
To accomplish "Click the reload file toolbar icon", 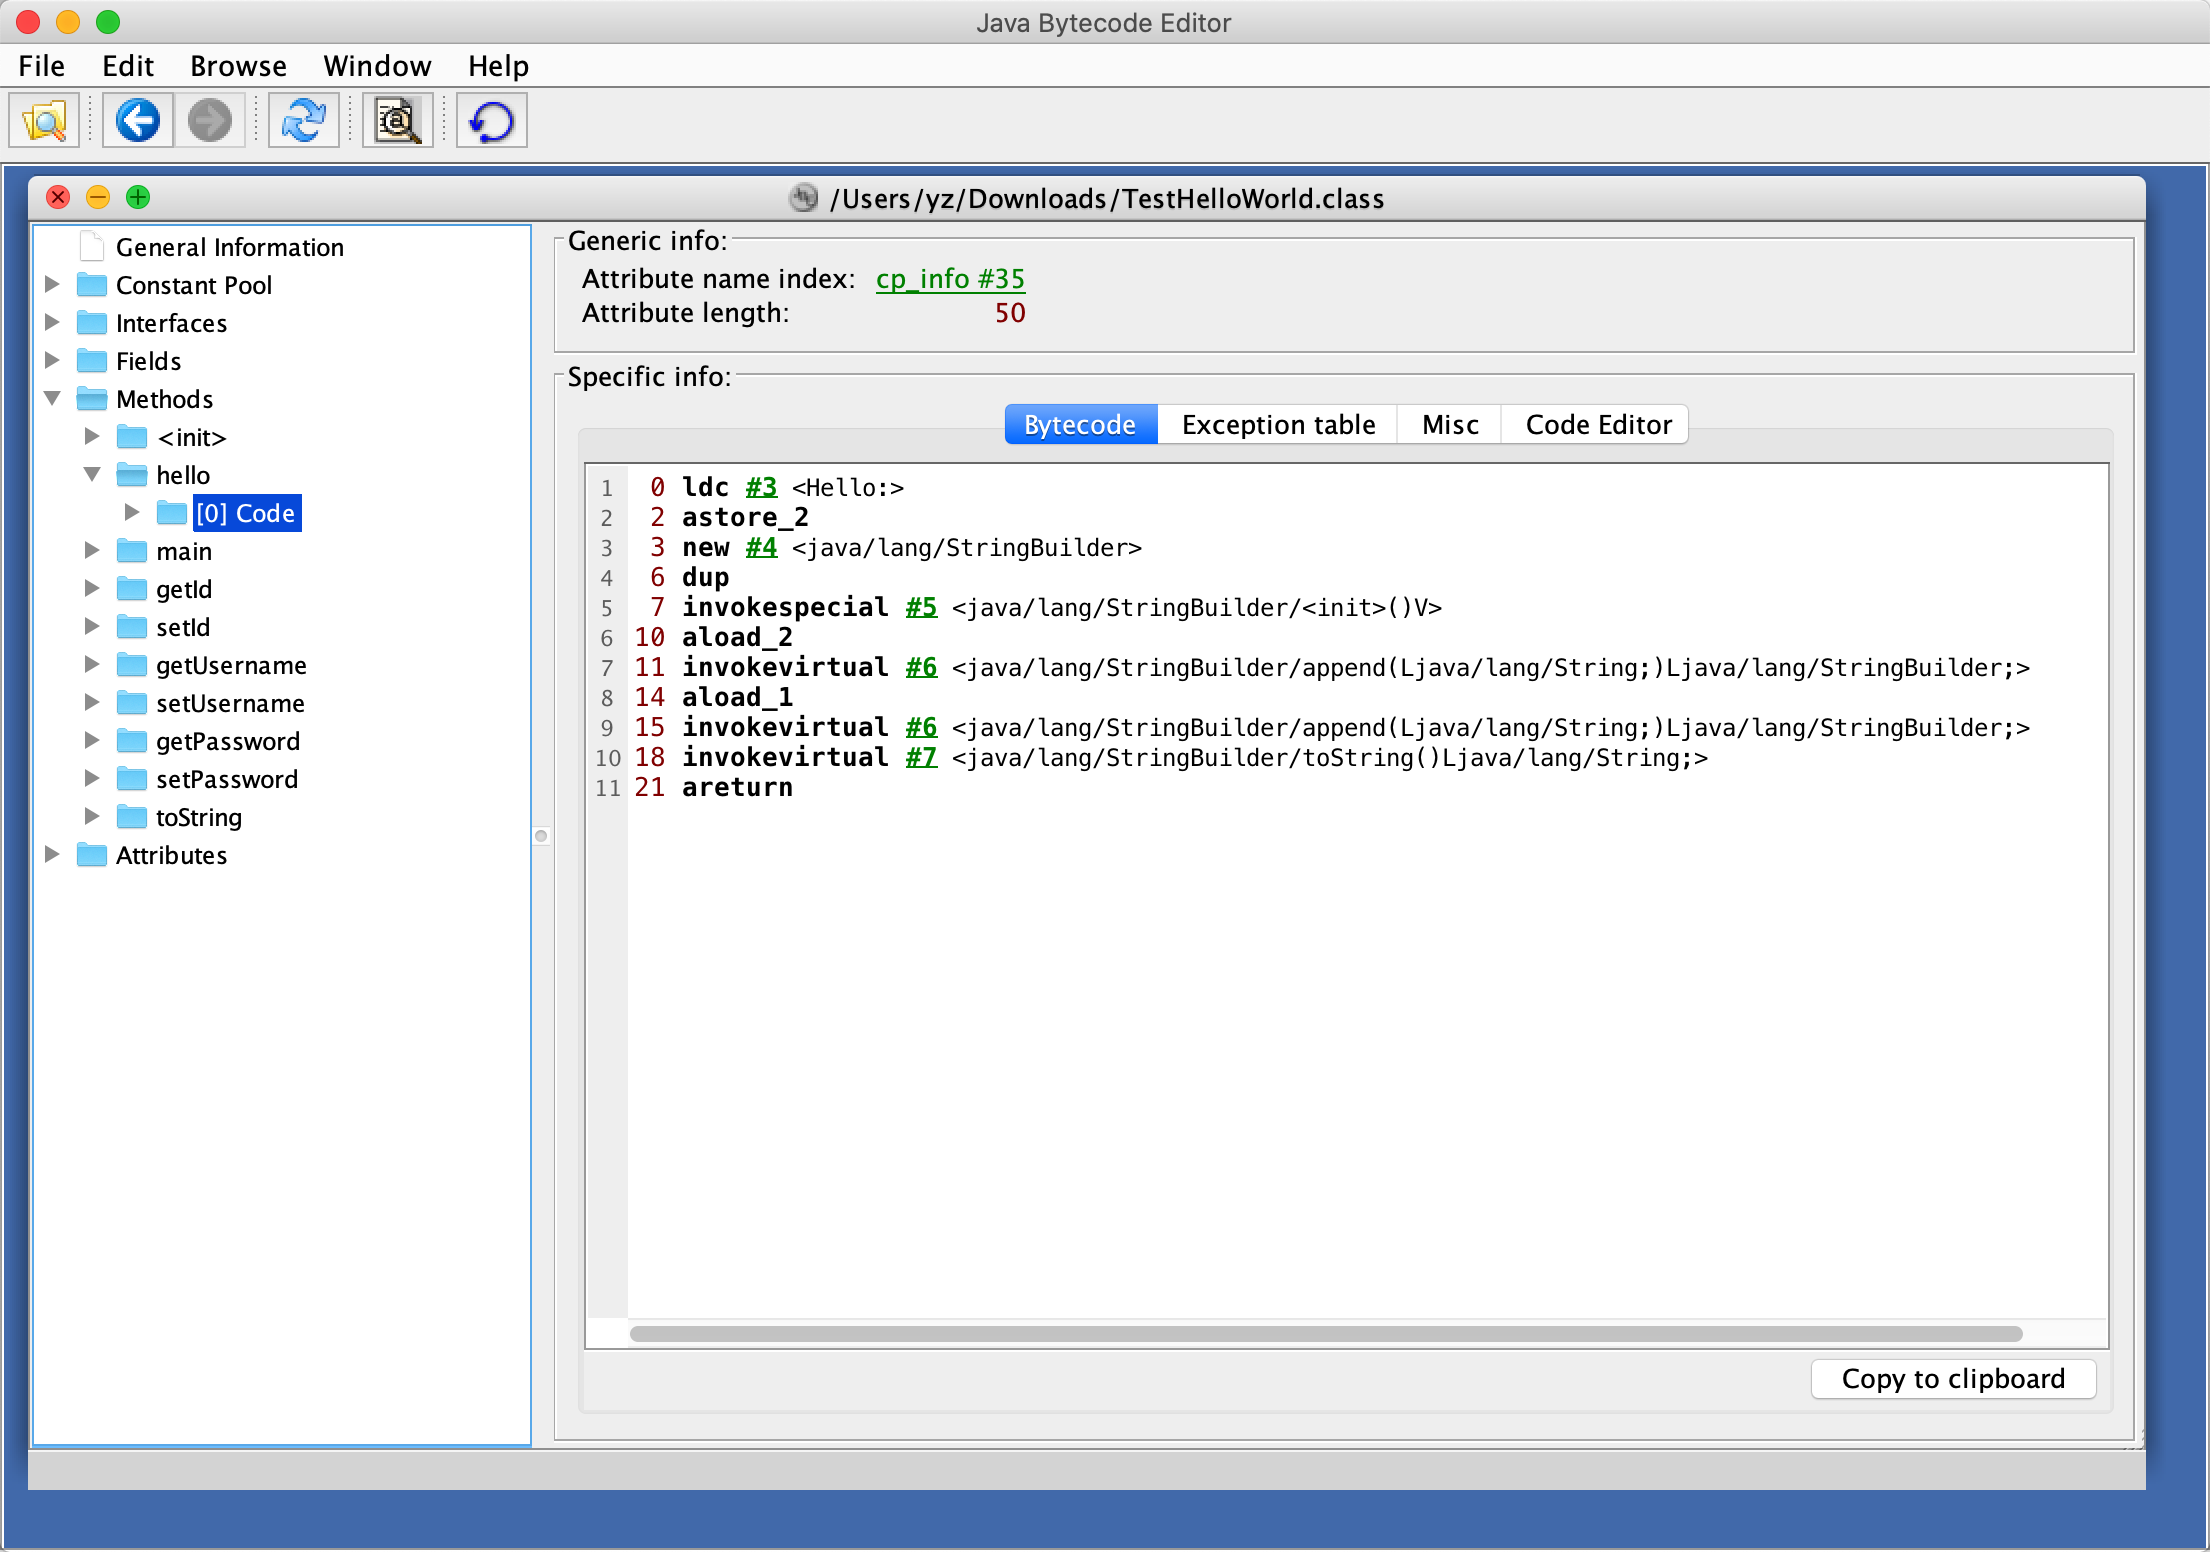I will point(303,121).
